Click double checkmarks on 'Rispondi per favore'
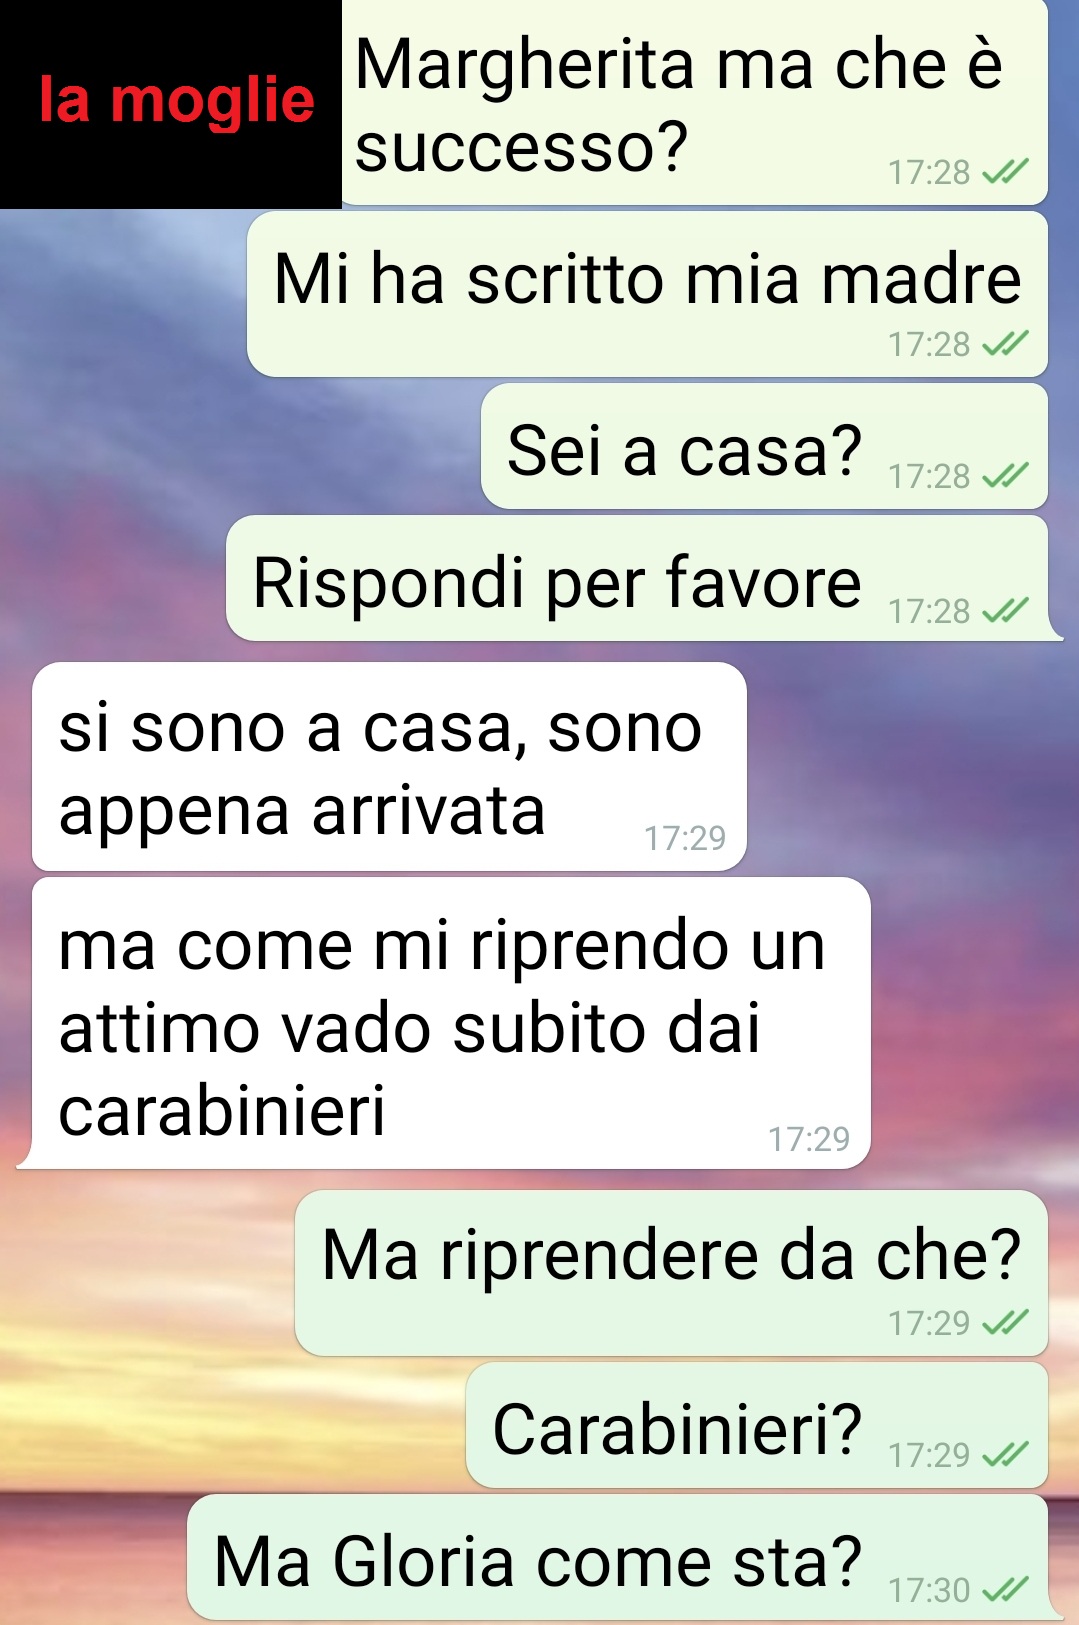 click(x=1004, y=610)
